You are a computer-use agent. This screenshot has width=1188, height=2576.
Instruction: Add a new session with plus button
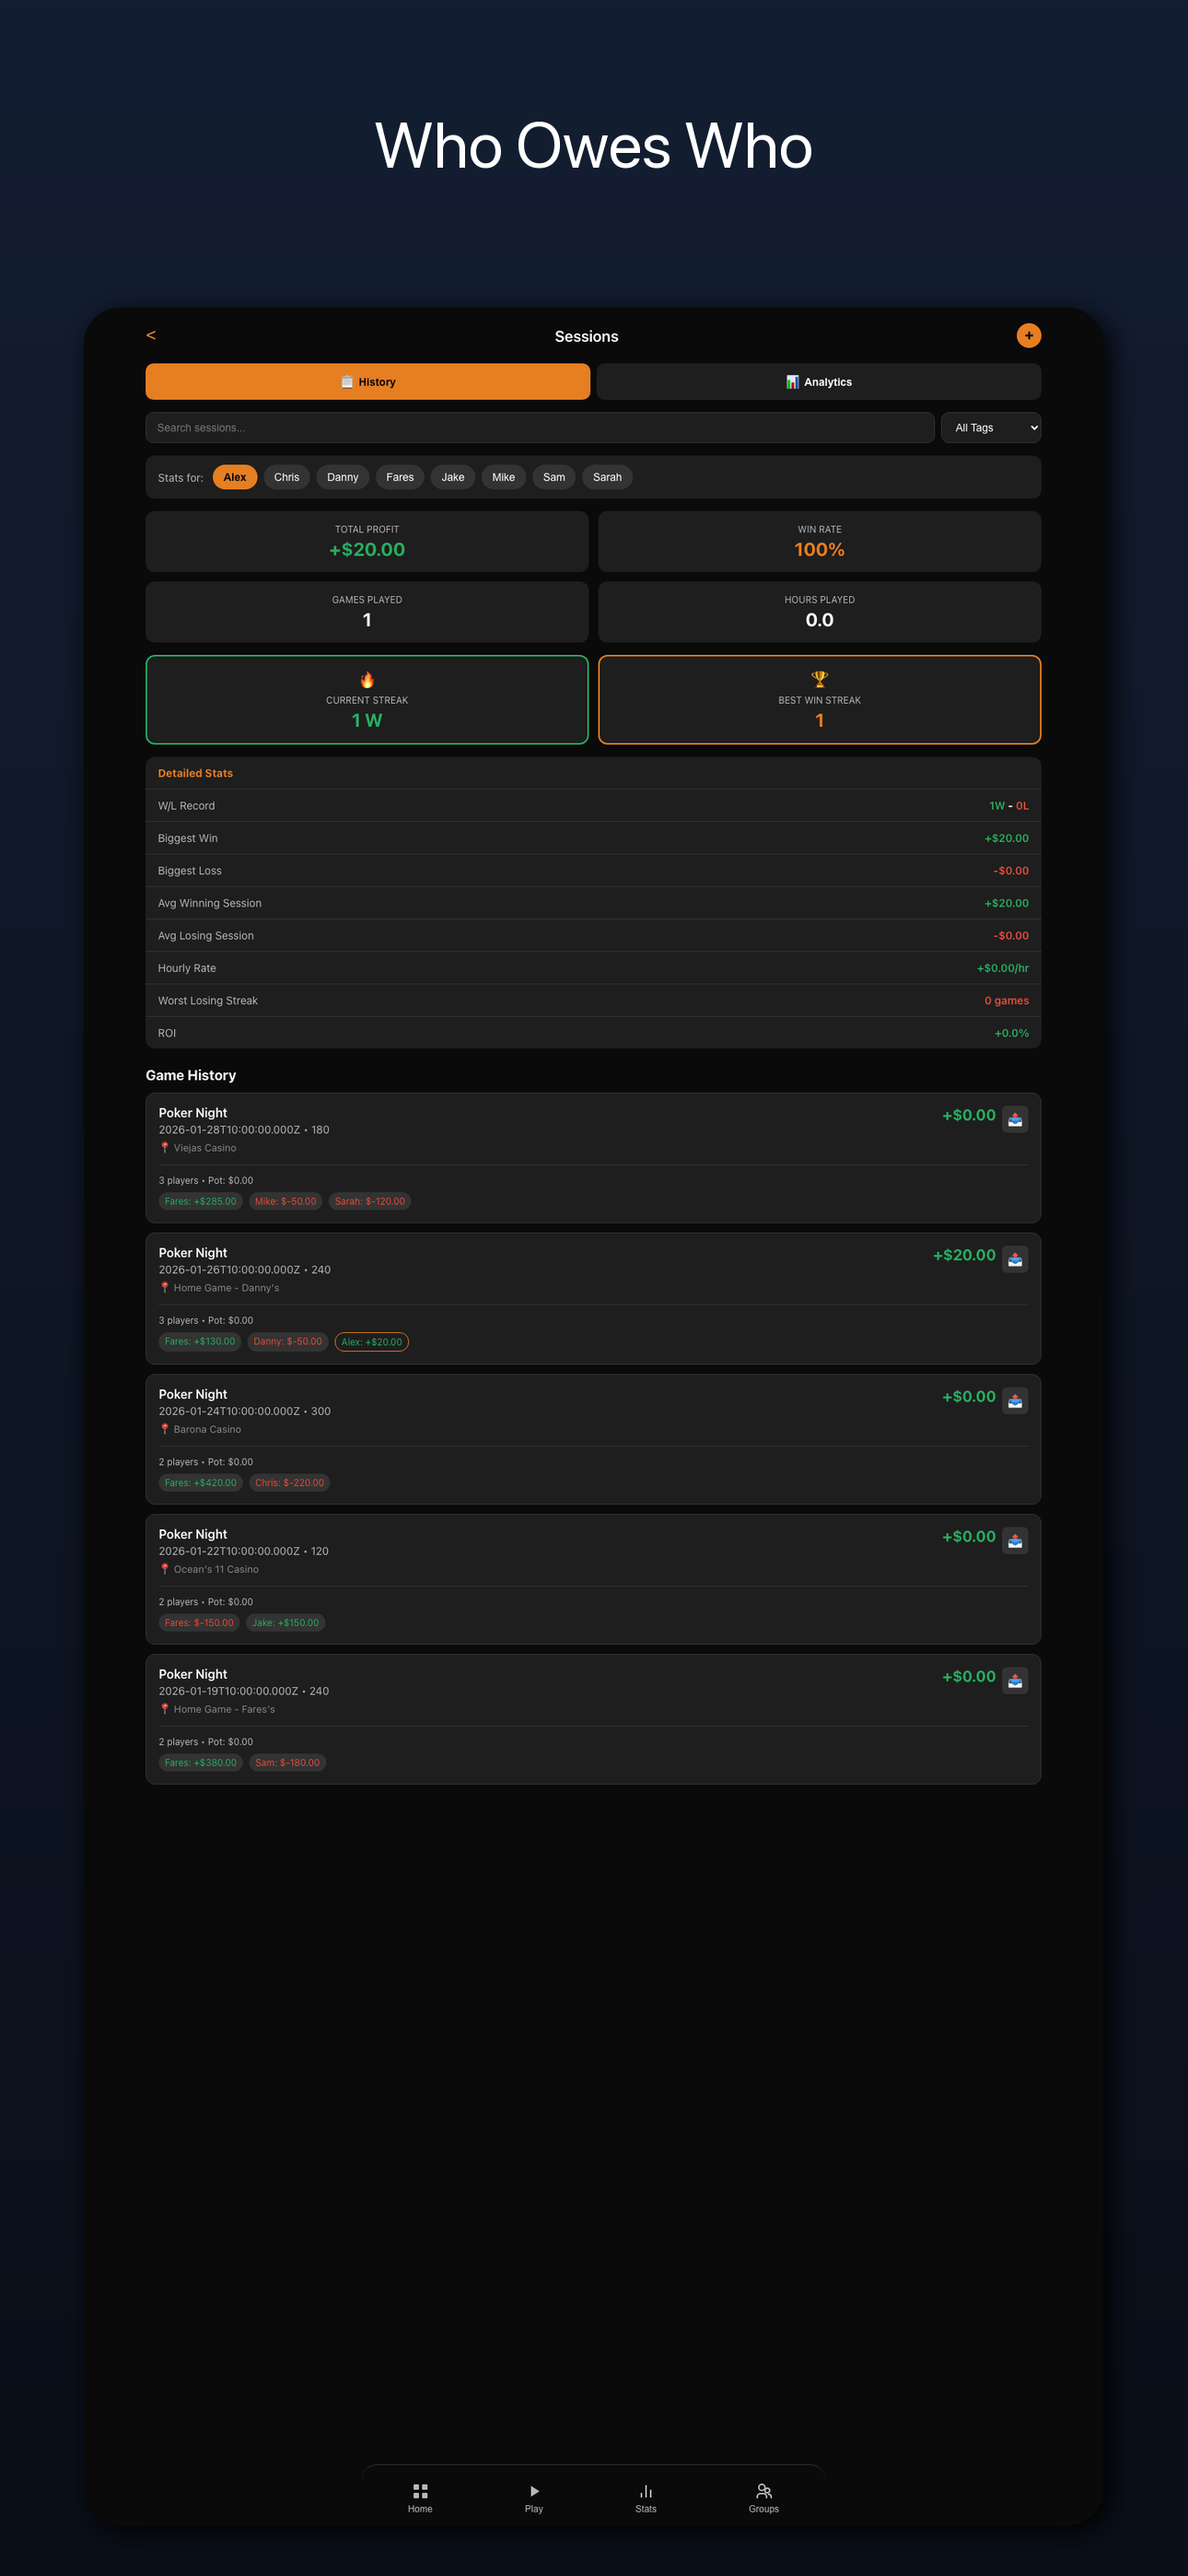point(1028,336)
